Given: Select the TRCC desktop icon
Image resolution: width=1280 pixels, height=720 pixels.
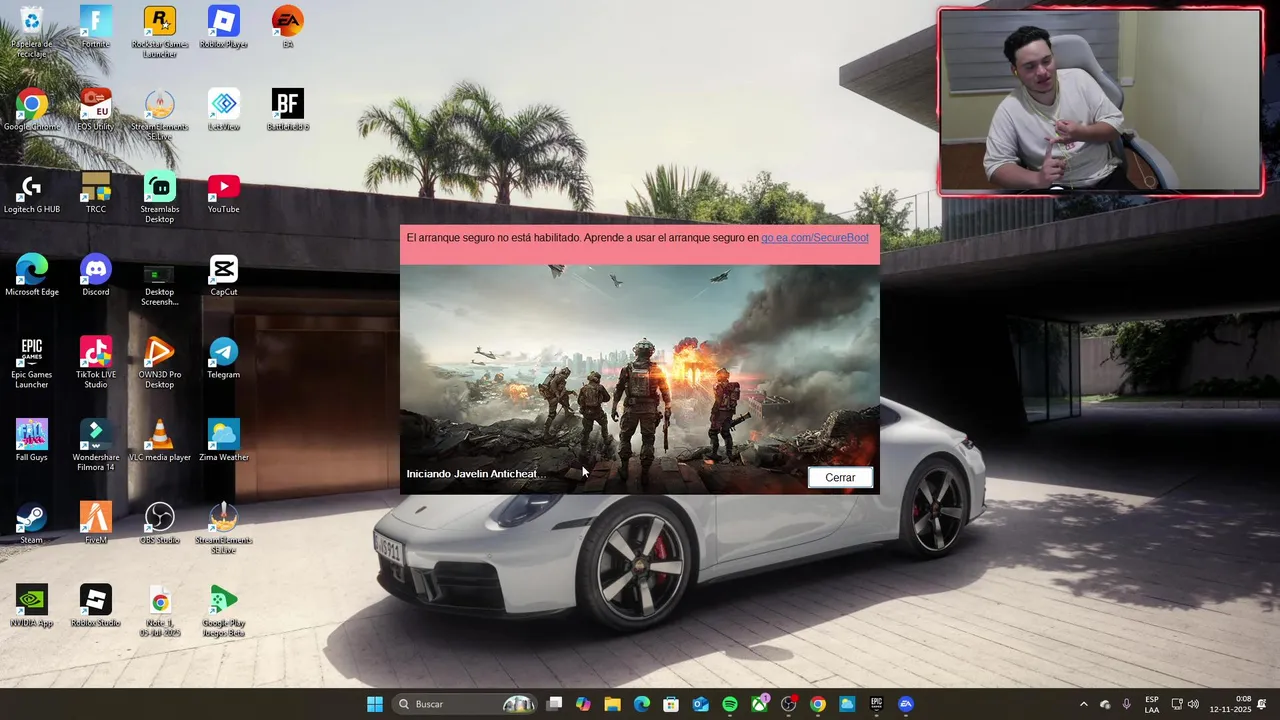Looking at the screenshot, I should (95, 193).
